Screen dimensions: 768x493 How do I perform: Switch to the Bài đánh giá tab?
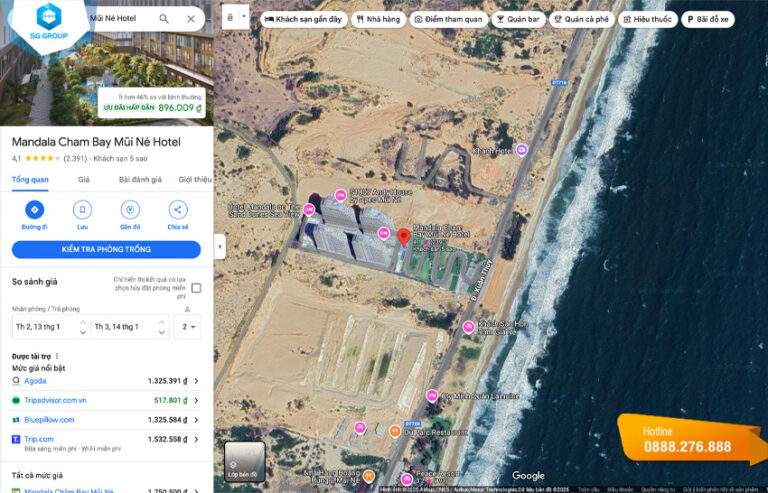click(140, 180)
